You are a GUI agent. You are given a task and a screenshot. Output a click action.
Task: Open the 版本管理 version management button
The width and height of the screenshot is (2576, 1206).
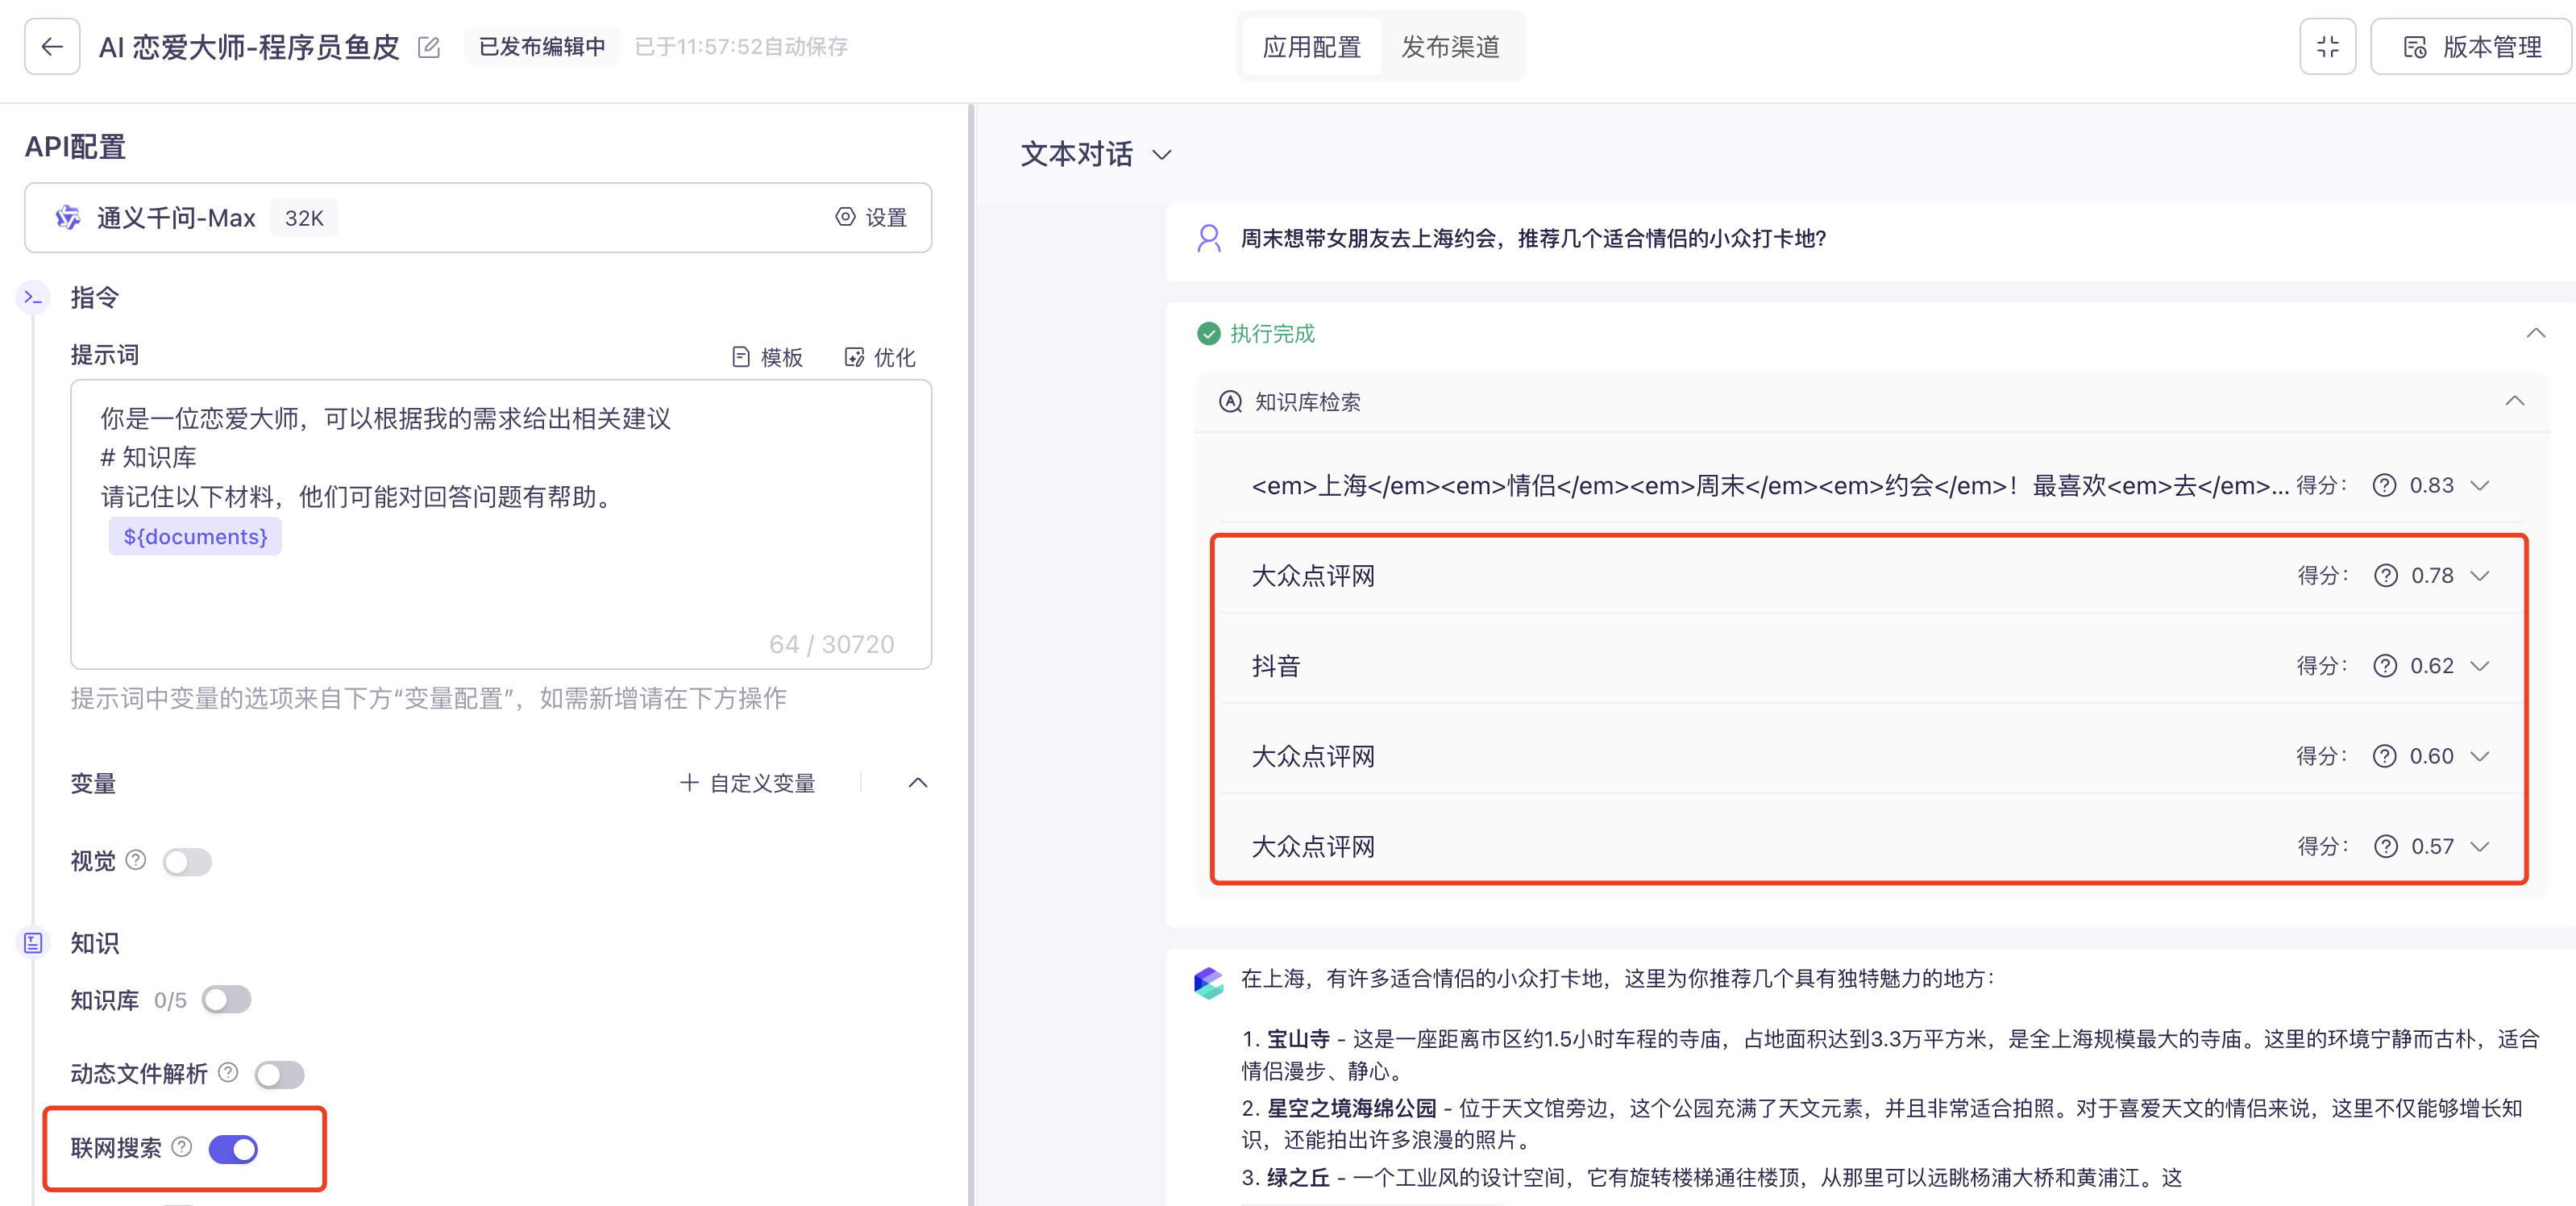click(x=2471, y=47)
